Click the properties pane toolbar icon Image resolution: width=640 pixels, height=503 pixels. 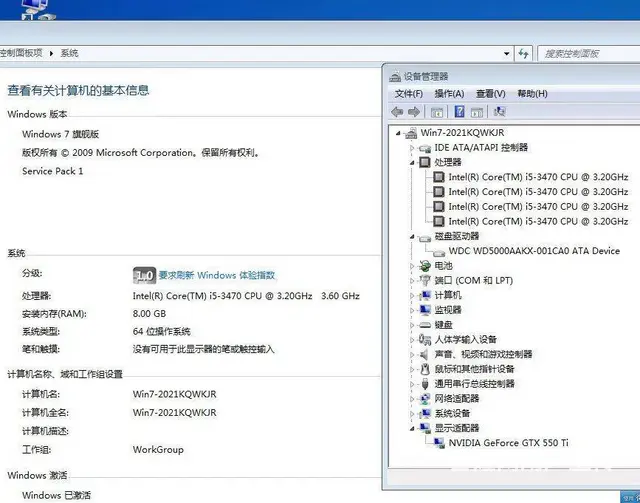[477, 112]
